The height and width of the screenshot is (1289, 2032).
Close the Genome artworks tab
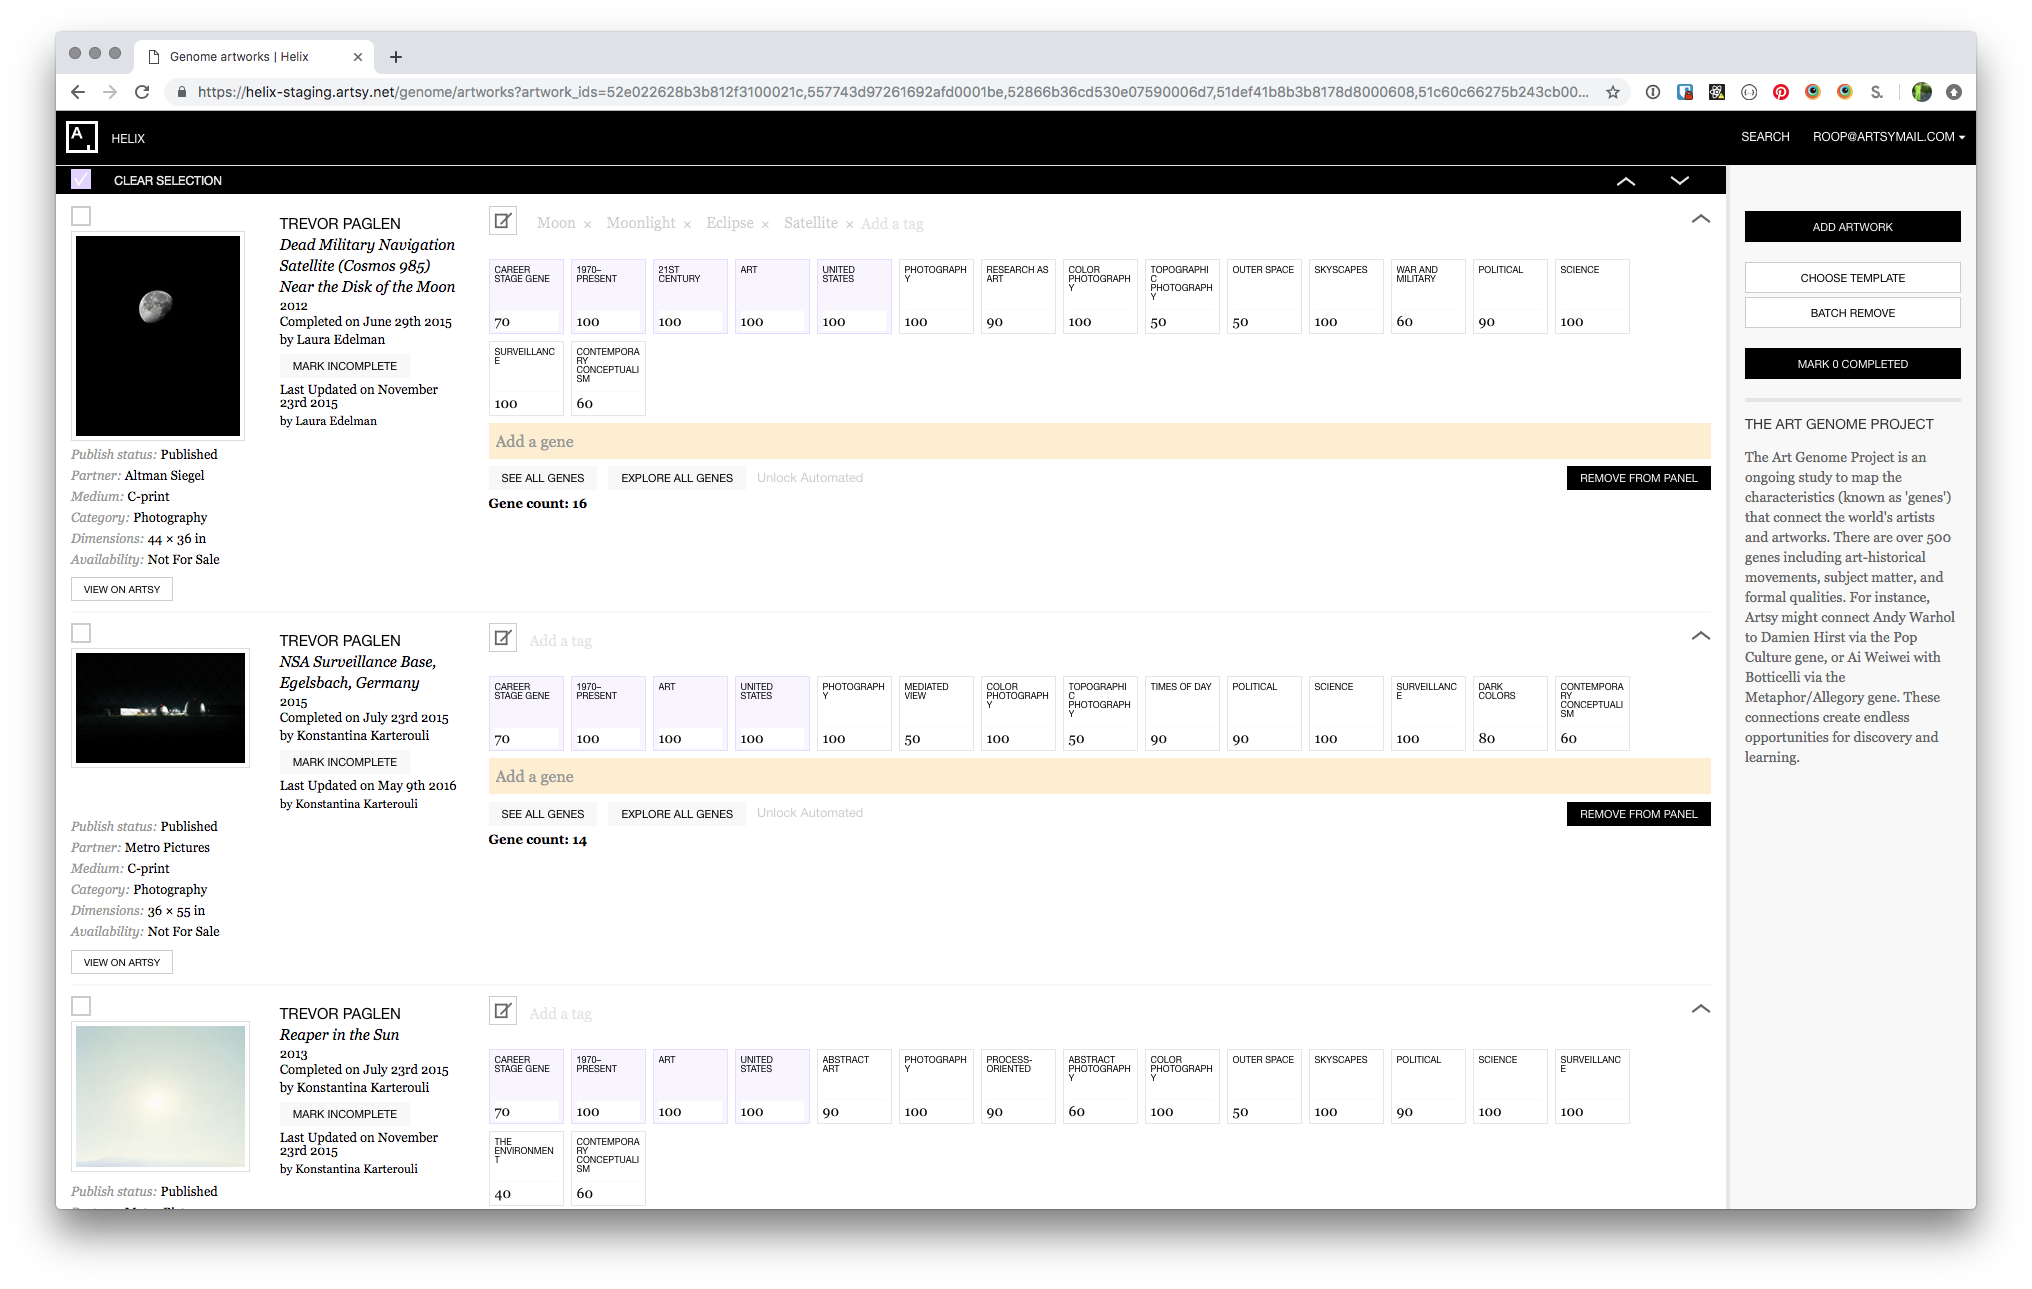[358, 57]
